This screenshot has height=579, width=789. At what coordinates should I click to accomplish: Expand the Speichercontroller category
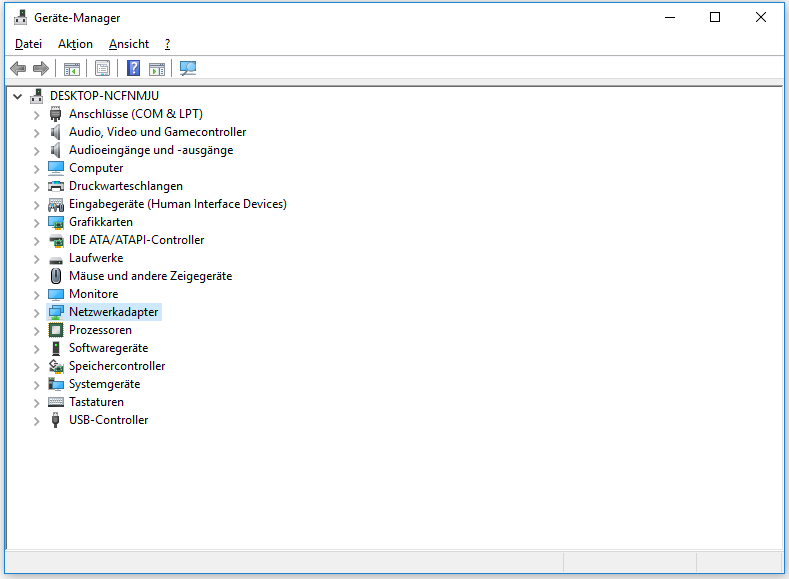pyautogui.click(x=36, y=367)
